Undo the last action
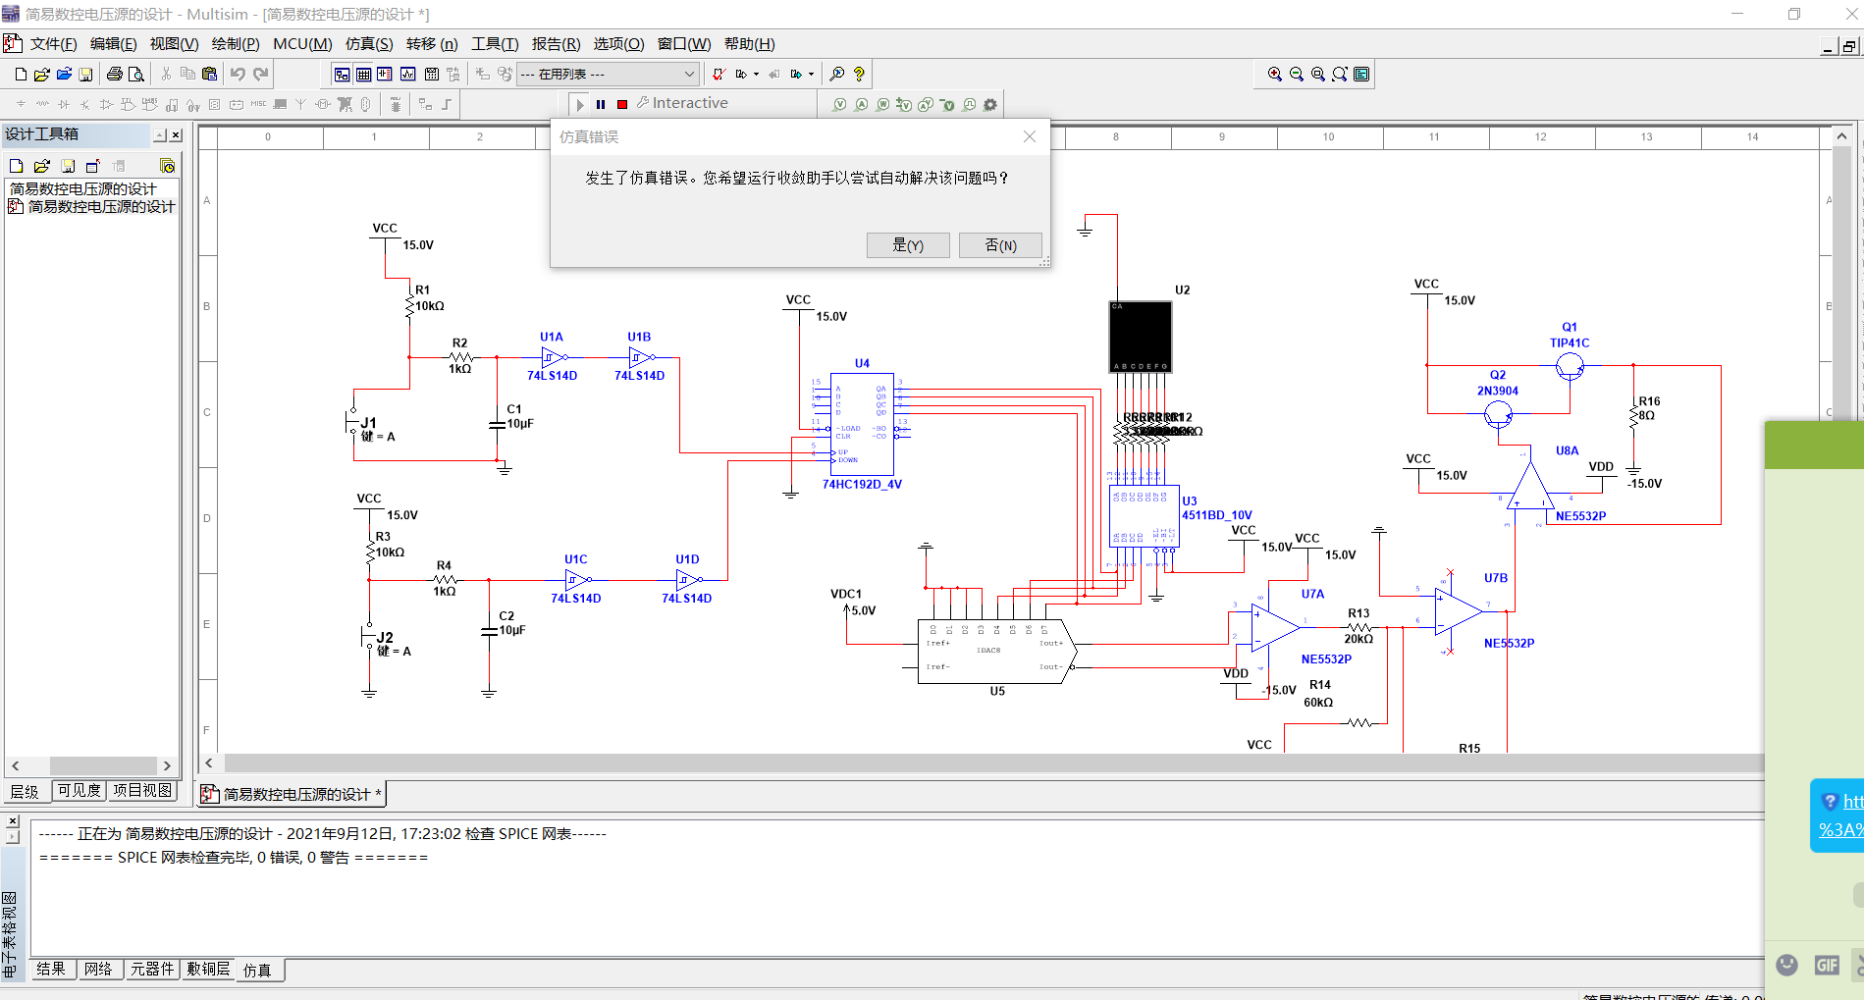Image resolution: width=1864 pixels, height=1000 pixels. tap(237, 74)
